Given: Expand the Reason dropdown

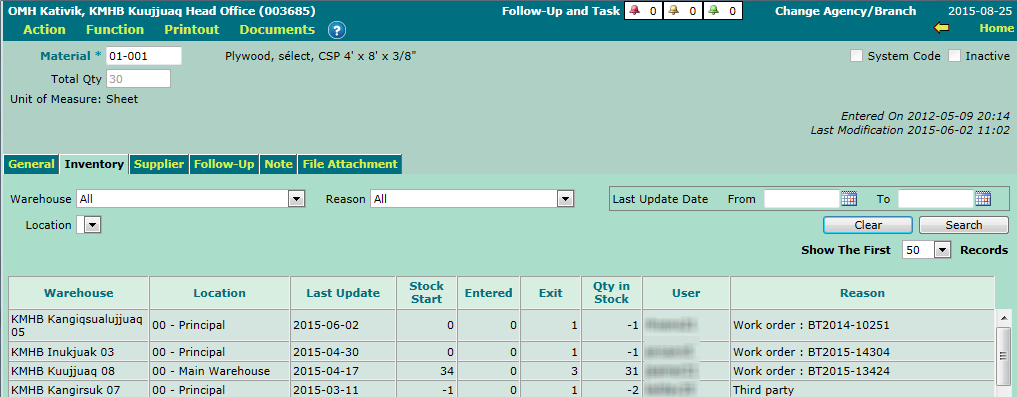Looking at the screenshot, I should [566, 199].
